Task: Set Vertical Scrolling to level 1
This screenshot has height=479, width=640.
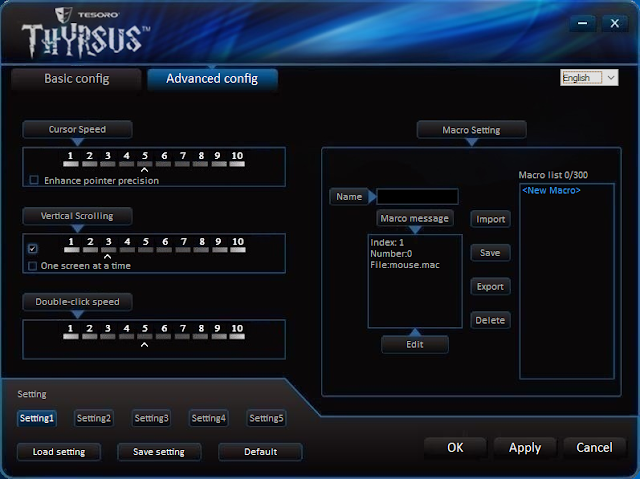Action: [71, 245]
